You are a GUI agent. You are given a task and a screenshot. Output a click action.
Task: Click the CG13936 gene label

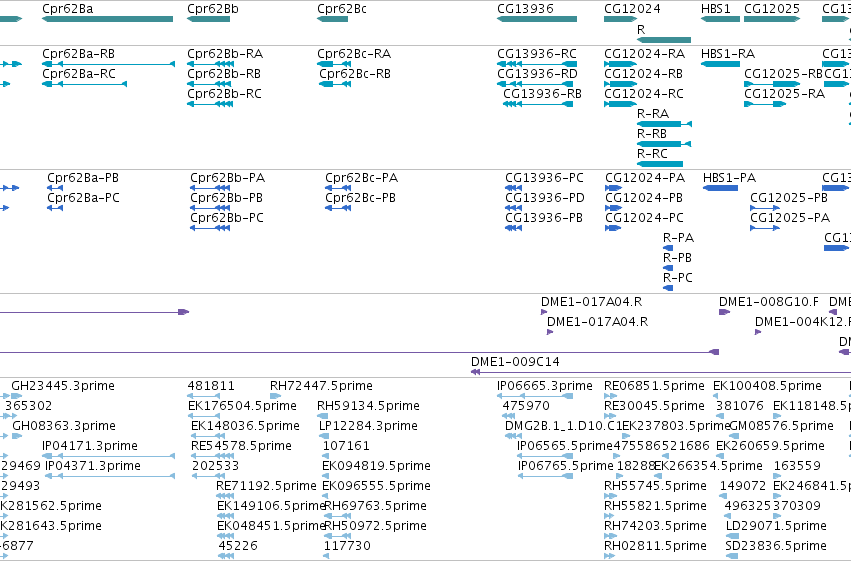point(525,9)
